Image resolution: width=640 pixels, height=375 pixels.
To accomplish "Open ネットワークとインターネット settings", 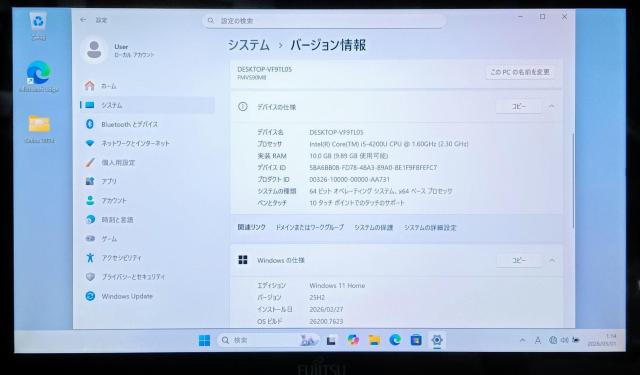I will coord(147,143).
